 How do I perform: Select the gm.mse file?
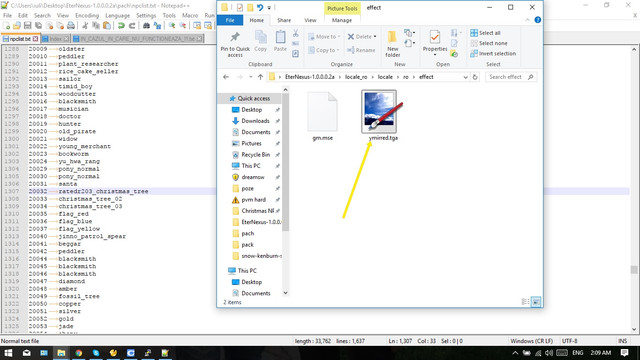[322, 116]
